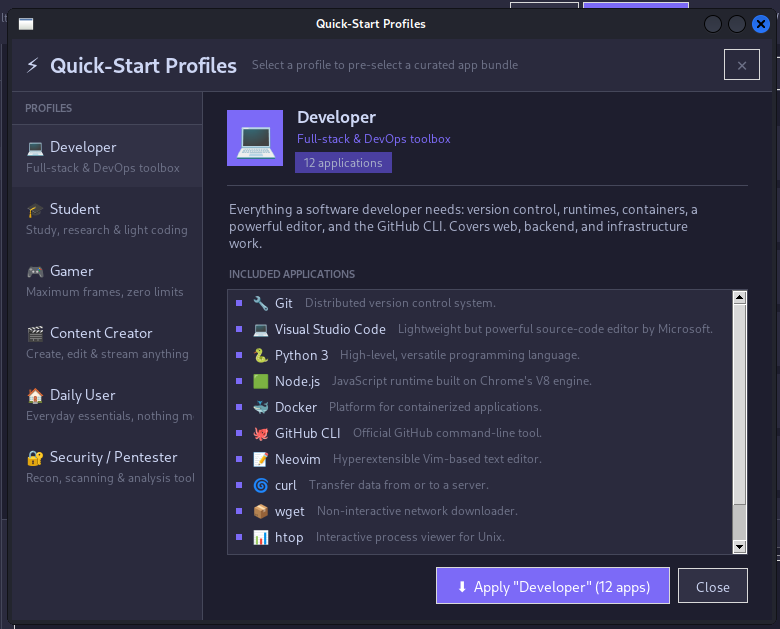Select the Gamer profile
This screenshot has height=629, width=780.
(107, 280)
